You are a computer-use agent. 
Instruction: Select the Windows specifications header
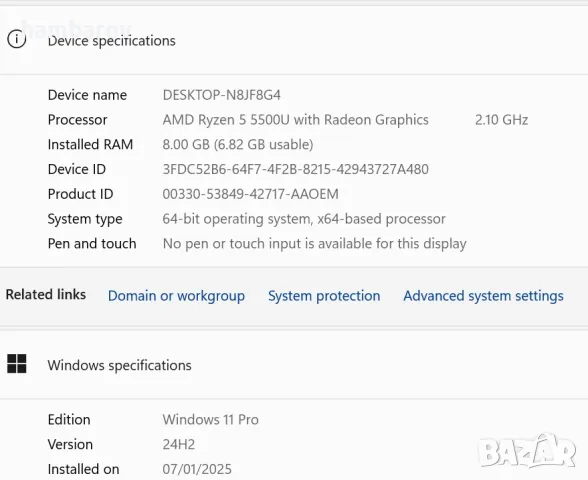[x=119, y=365]
